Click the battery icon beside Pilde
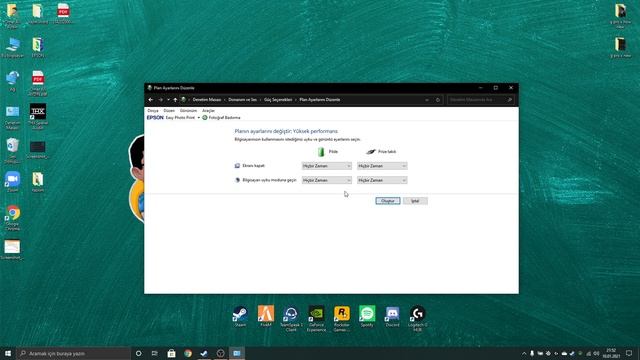This screenshot has width=640, height=360. click(x=321, y=152)
